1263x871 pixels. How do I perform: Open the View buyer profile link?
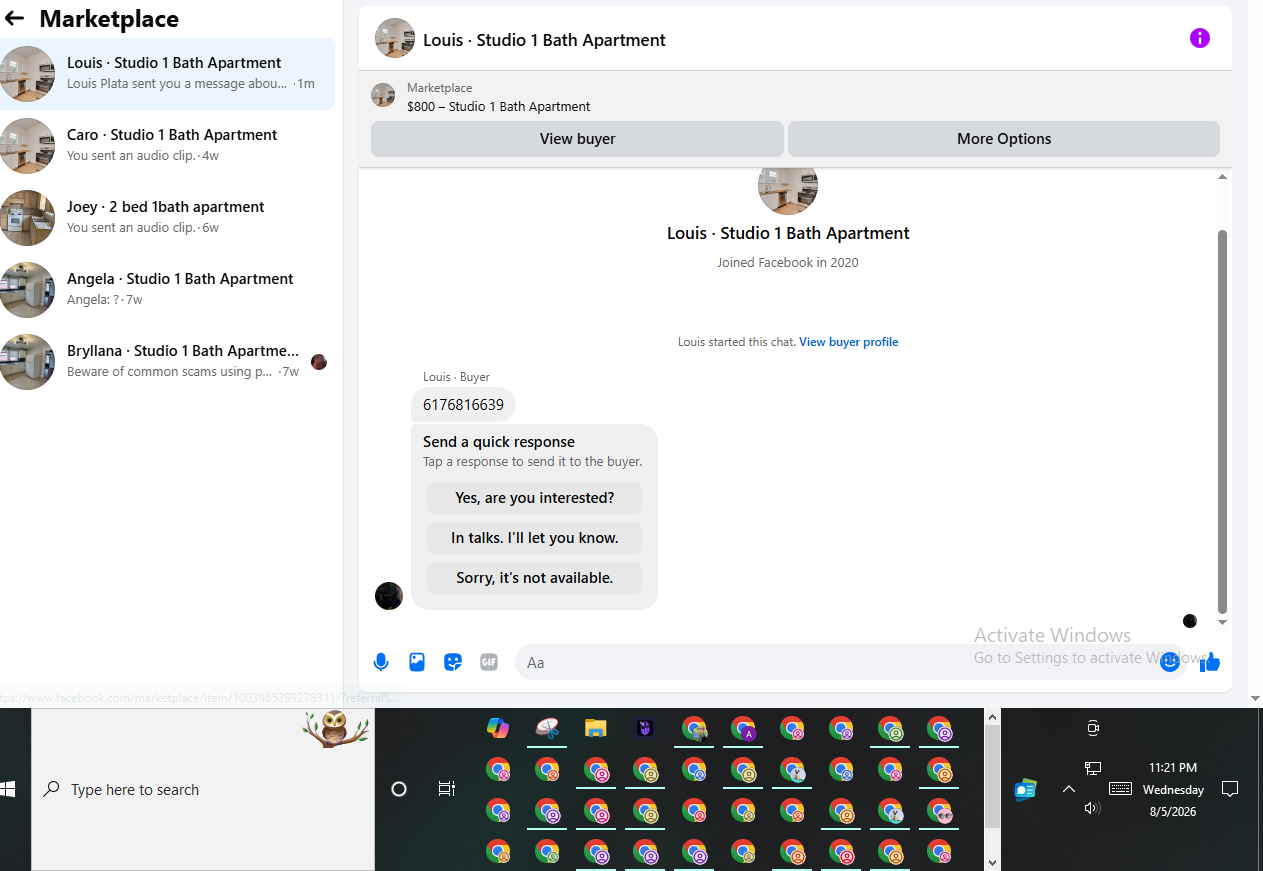click(x=848, y=342)
